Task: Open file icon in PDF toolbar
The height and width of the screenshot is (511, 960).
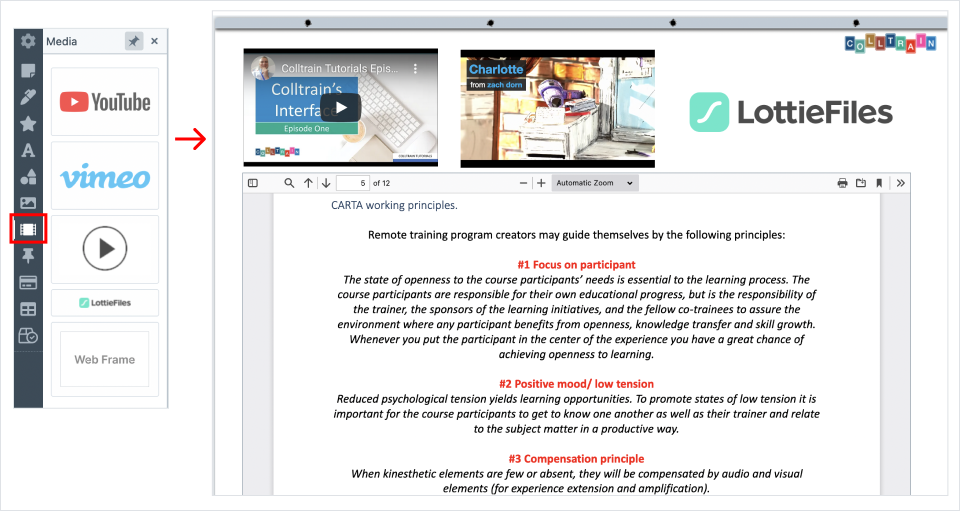Action: click(x=861, y=183)
